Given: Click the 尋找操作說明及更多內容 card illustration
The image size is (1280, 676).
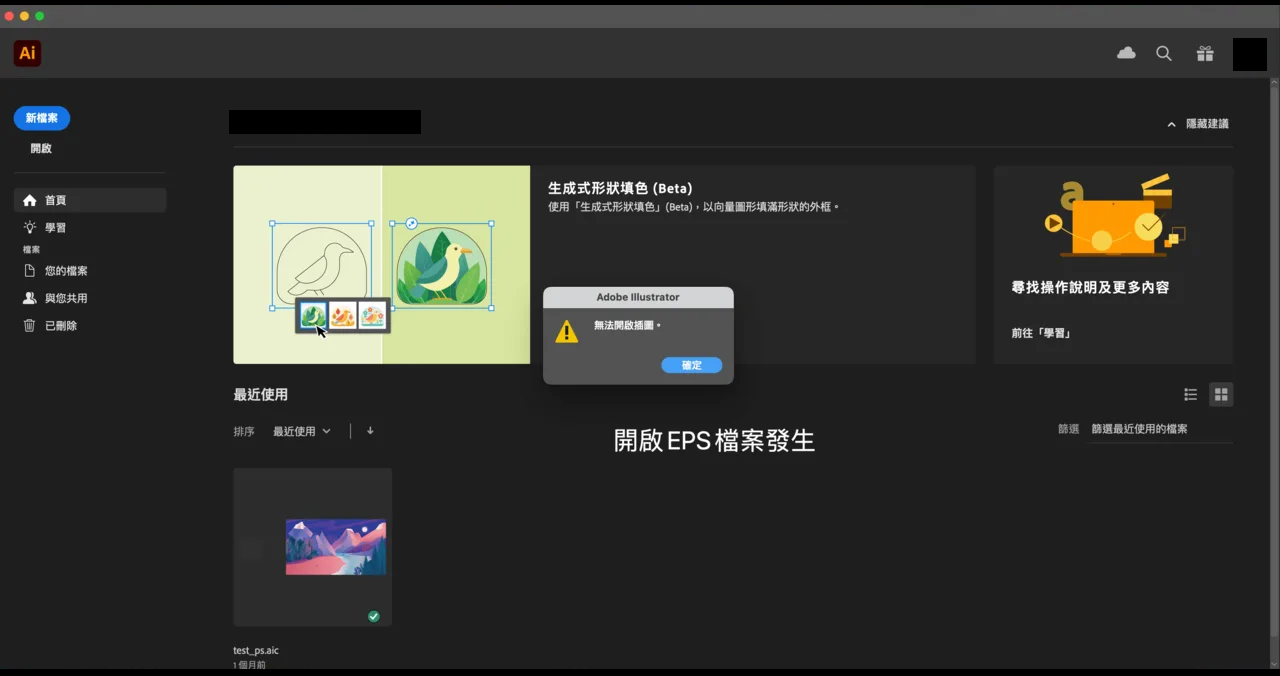Looking at the screenshot, I should [1113, 216].
